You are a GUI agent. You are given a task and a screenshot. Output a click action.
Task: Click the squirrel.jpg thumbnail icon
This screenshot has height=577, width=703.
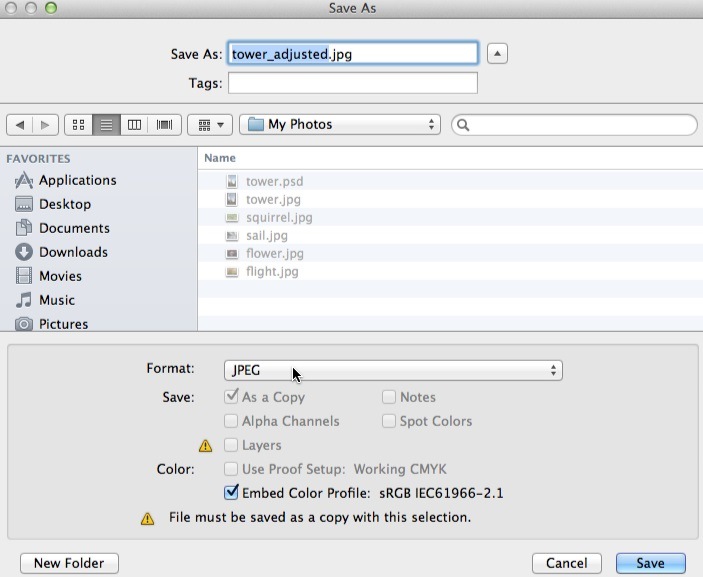(x=231, y=217)
